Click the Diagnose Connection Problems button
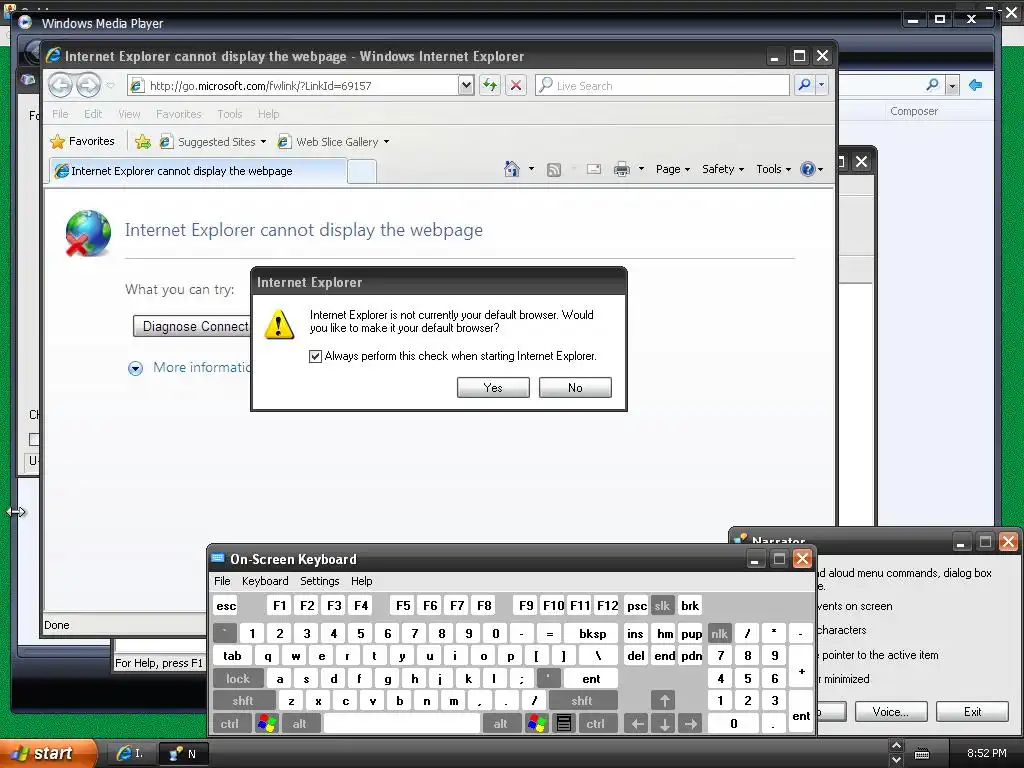Screen dimensions: 1024x768 tap(192, 326)
